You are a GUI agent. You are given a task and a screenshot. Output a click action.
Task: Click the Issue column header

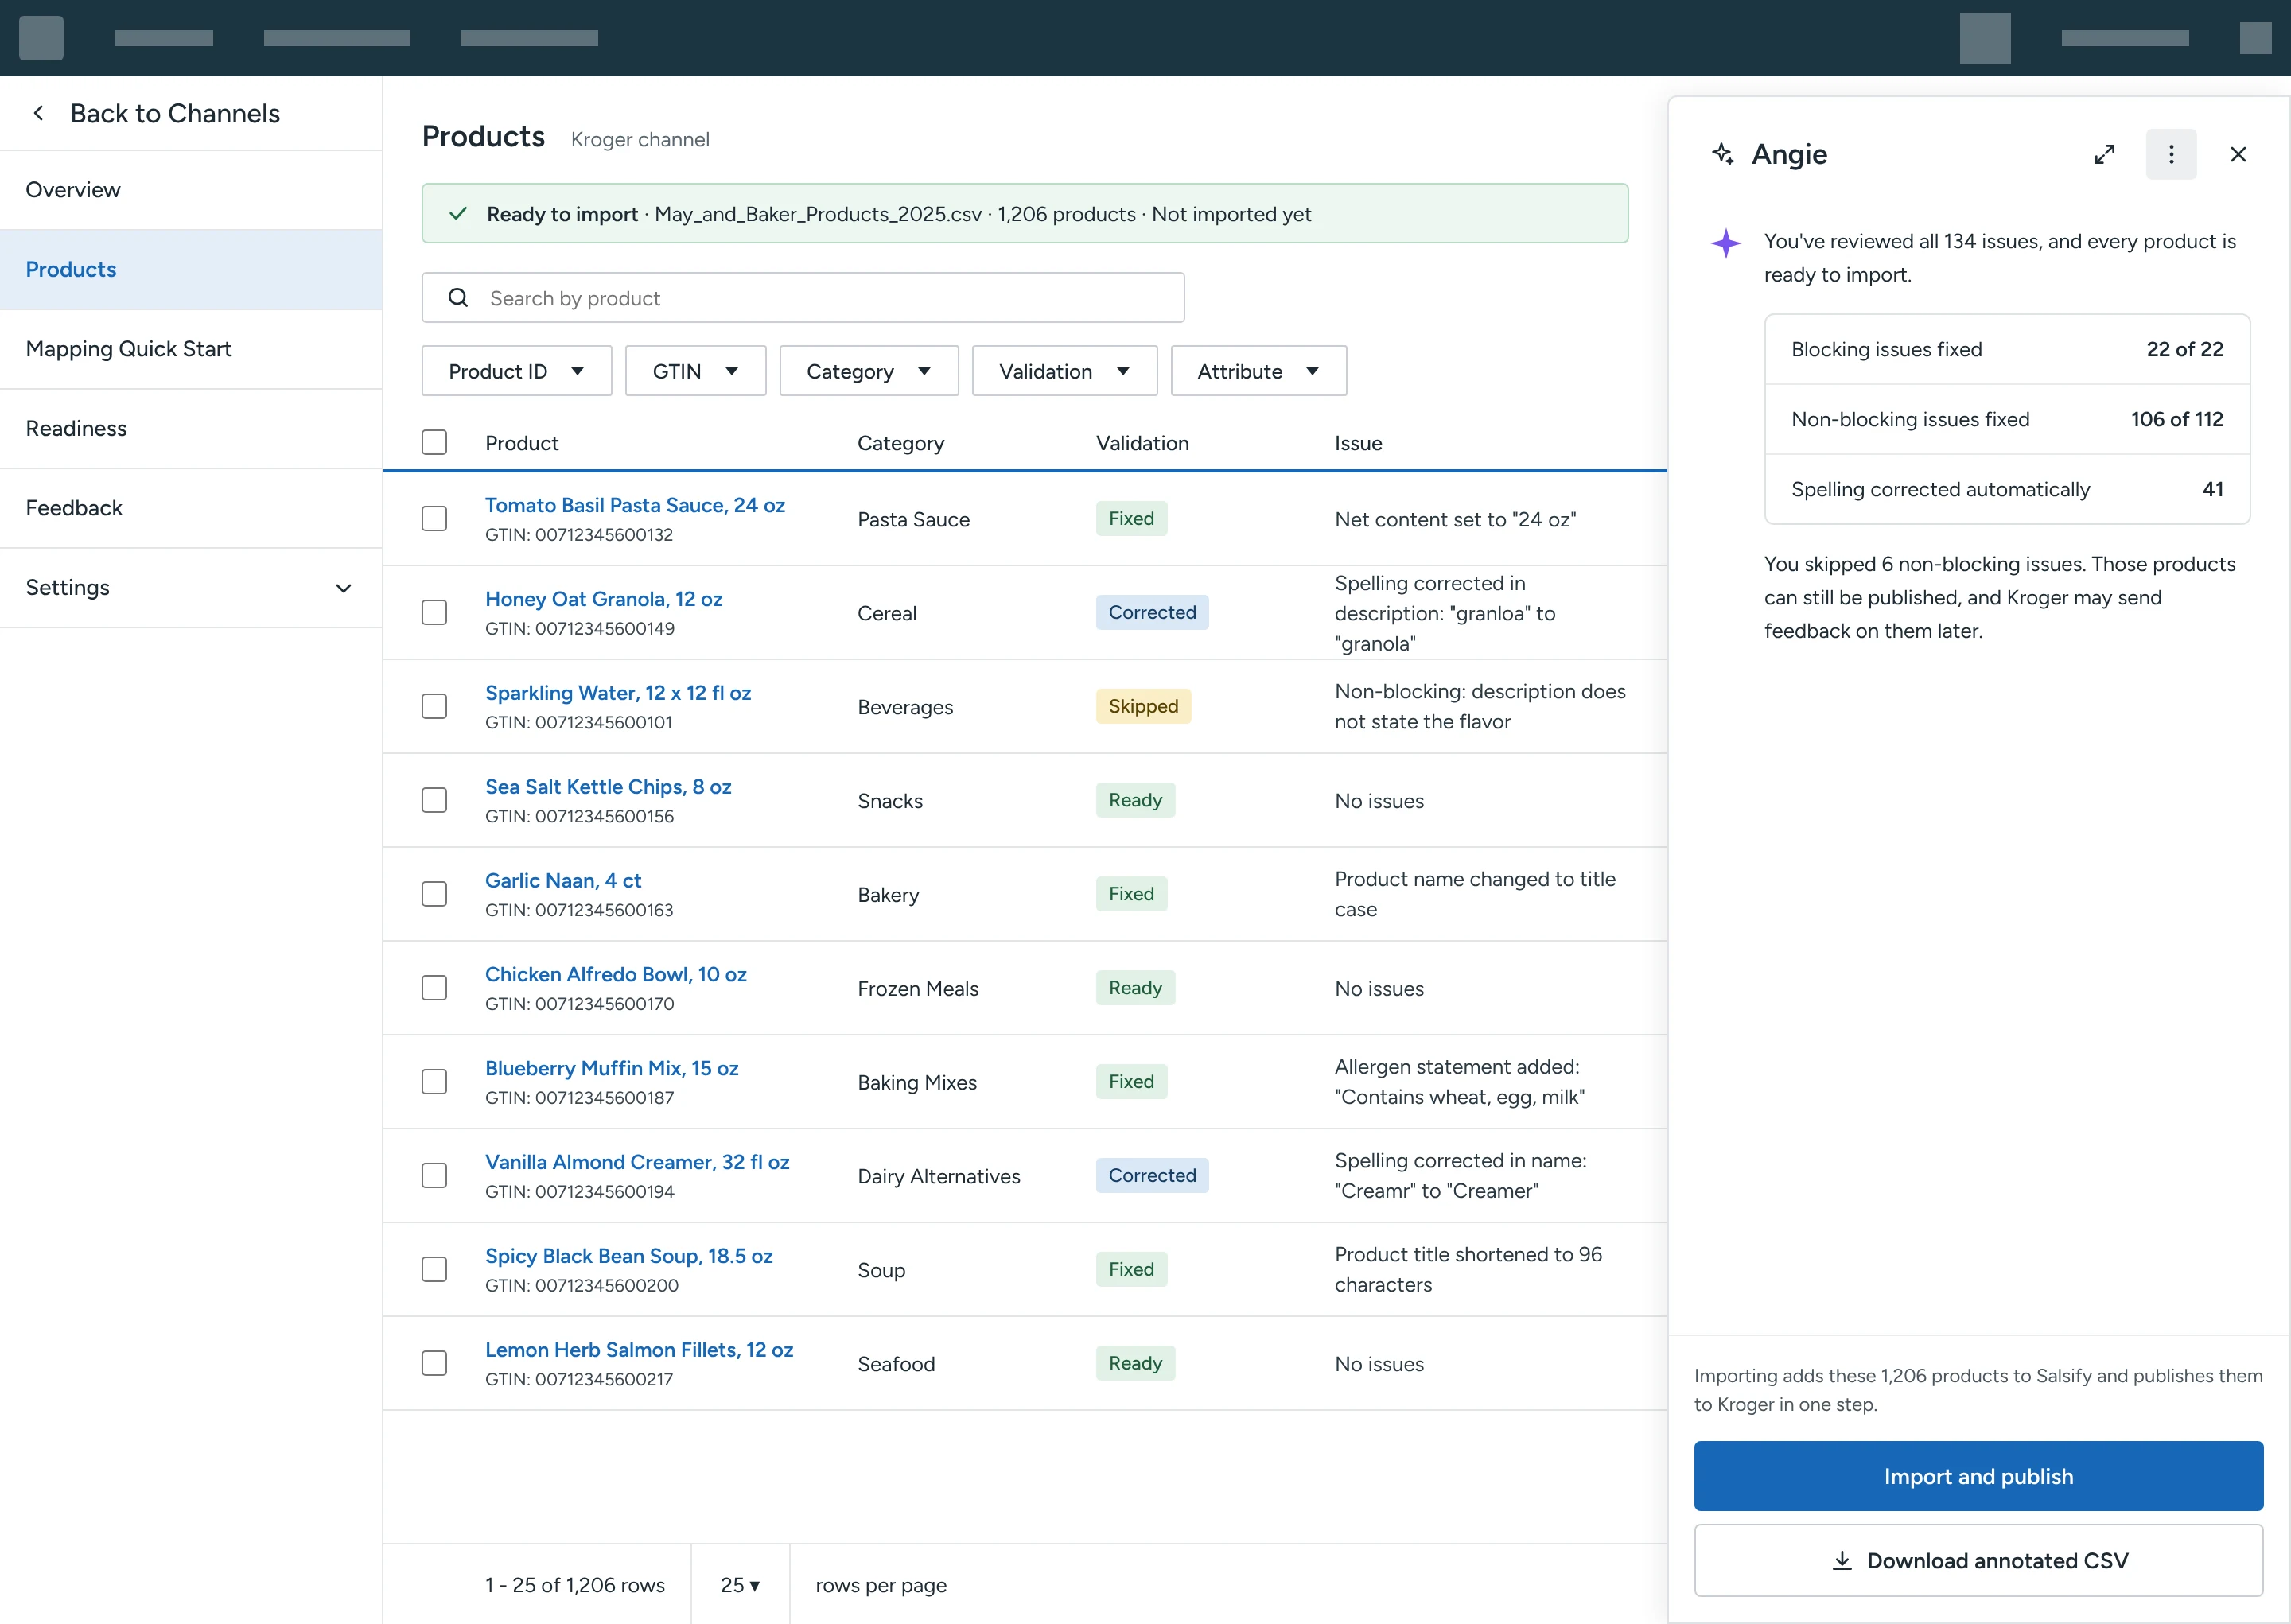click(1358, 443)
